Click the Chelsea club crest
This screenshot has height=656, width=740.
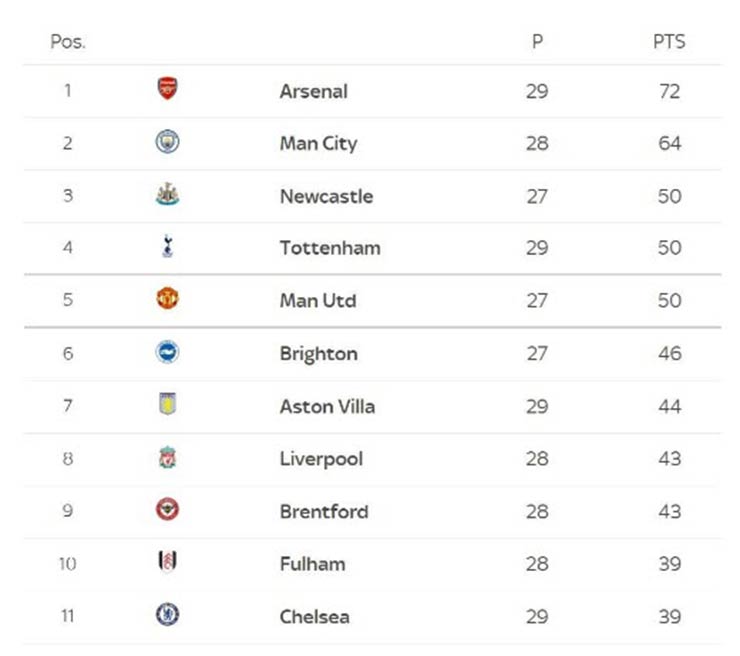point(167,615)
